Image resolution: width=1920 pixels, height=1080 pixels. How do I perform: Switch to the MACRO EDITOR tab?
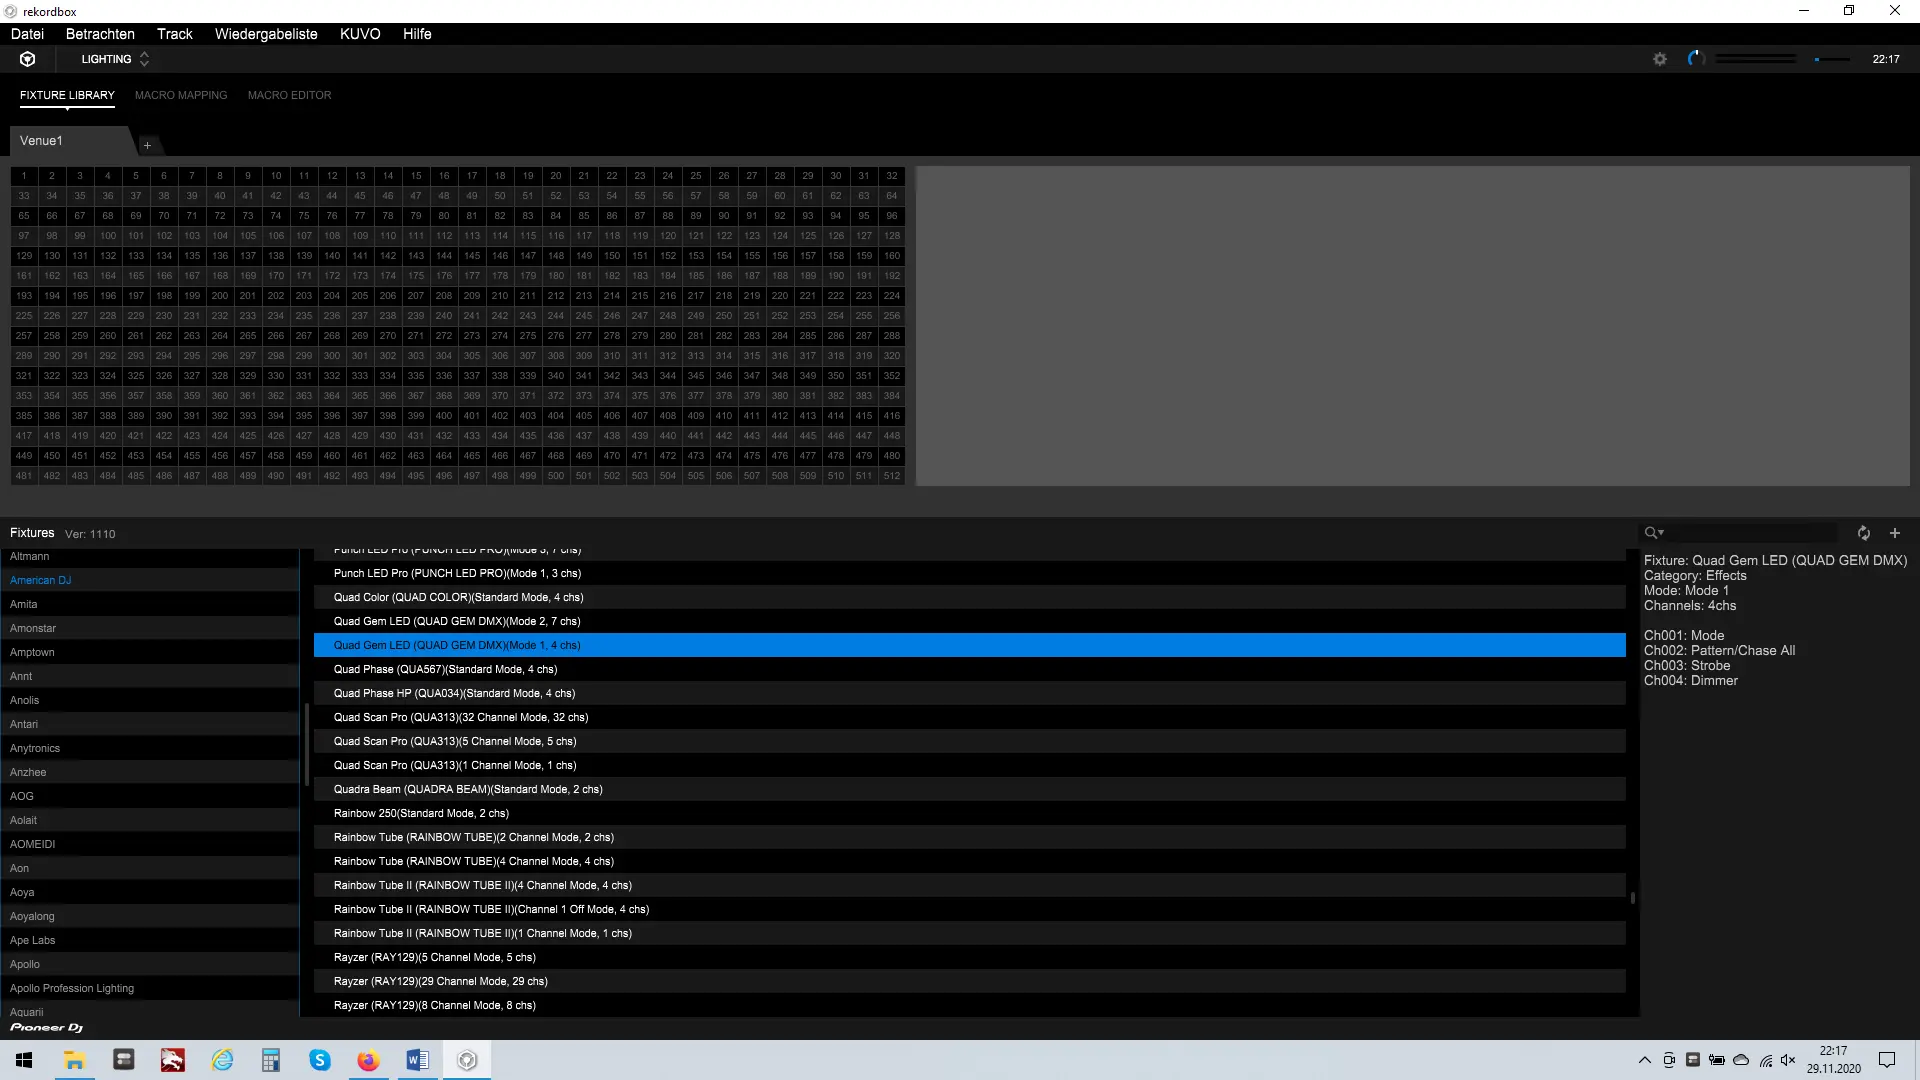pyautogui.click(x=289, y=95)
